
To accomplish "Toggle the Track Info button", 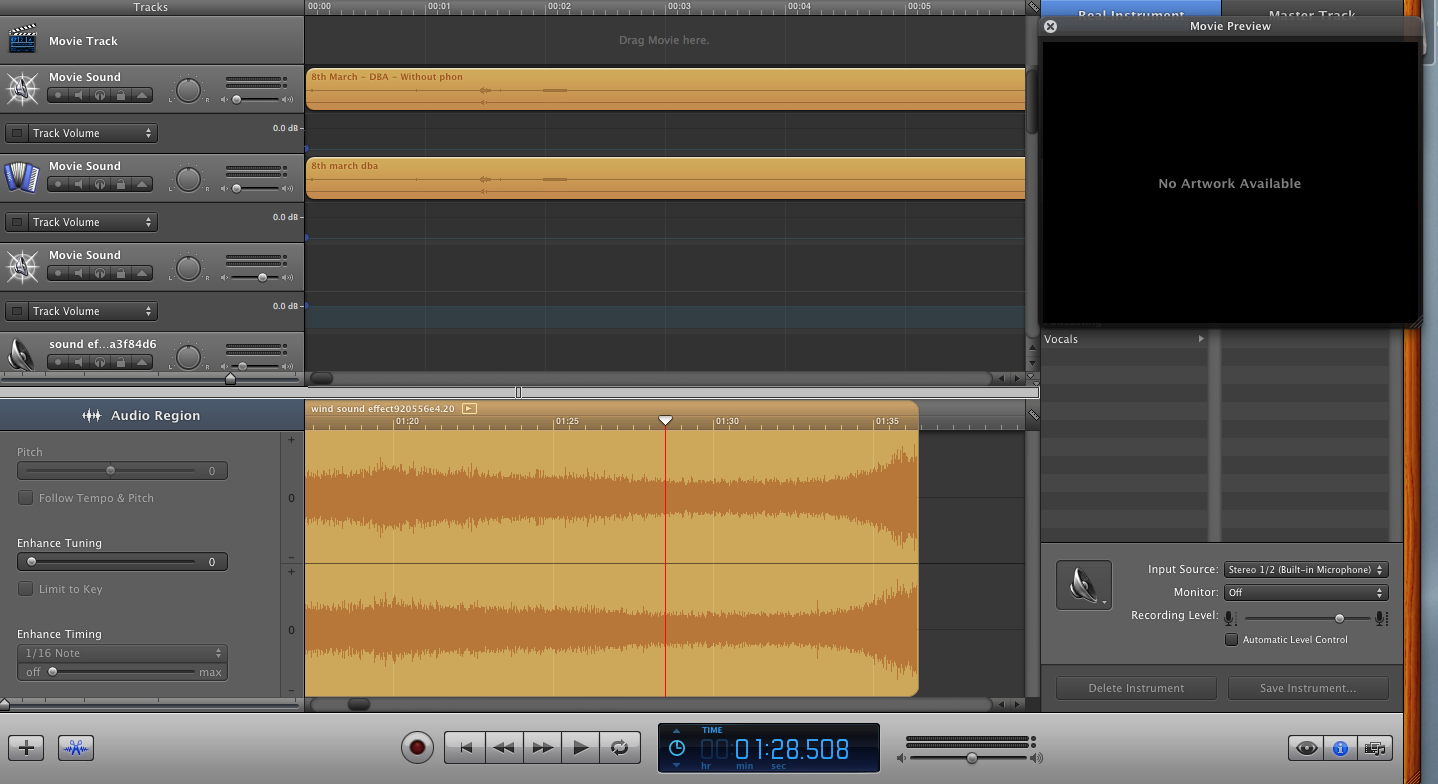I will click(1340, 748).
